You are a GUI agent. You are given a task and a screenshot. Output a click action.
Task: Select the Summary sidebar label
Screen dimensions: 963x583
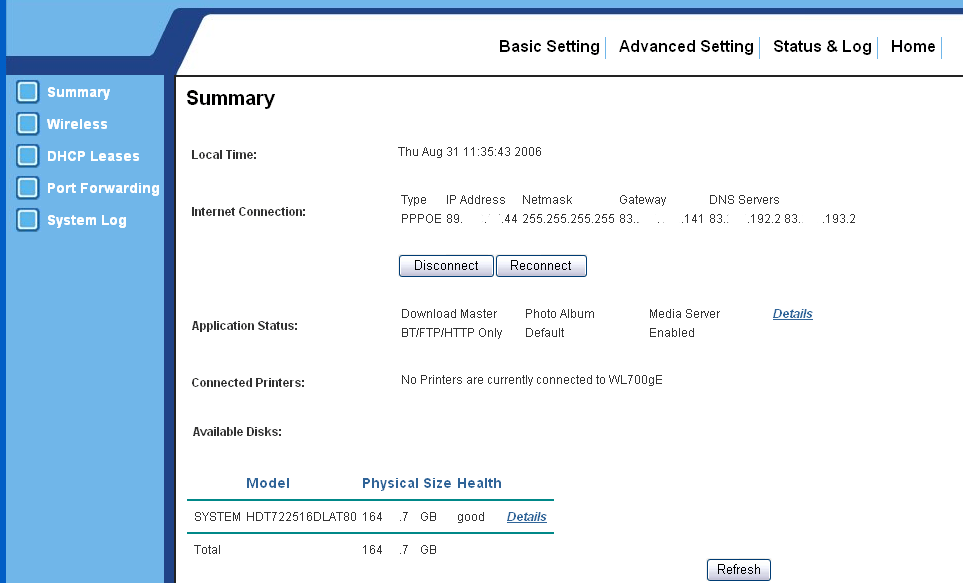(x=78, y=92)
